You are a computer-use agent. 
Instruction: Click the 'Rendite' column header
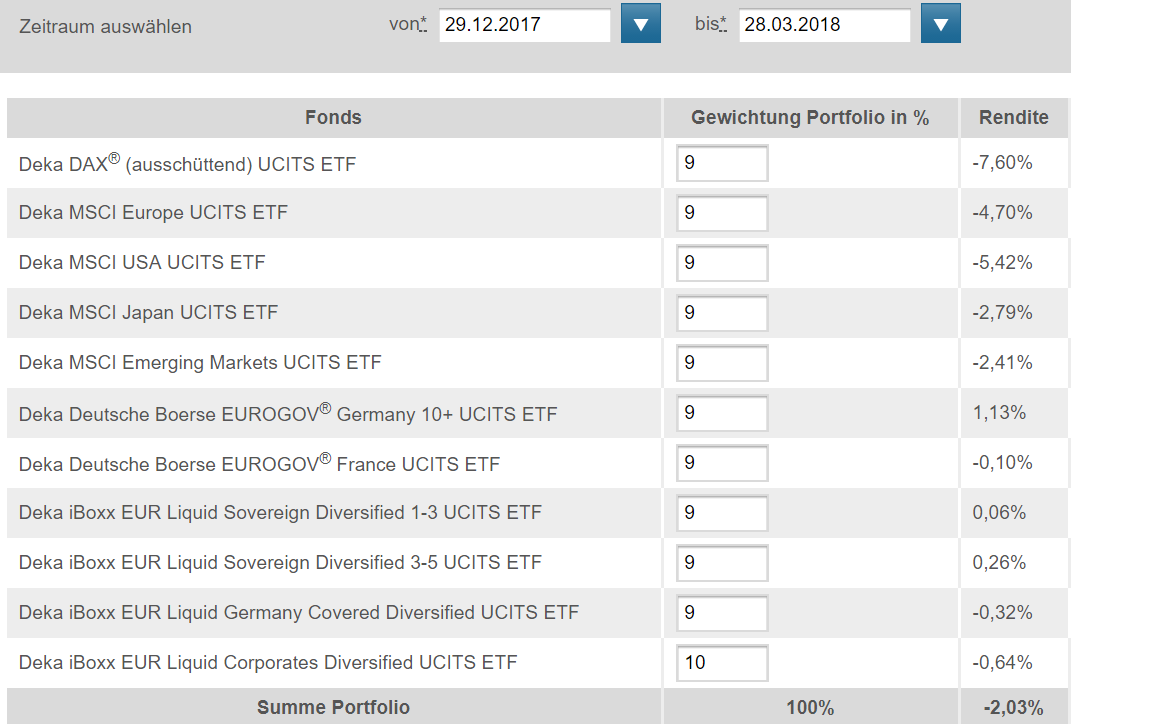(x=1014, y=118)
